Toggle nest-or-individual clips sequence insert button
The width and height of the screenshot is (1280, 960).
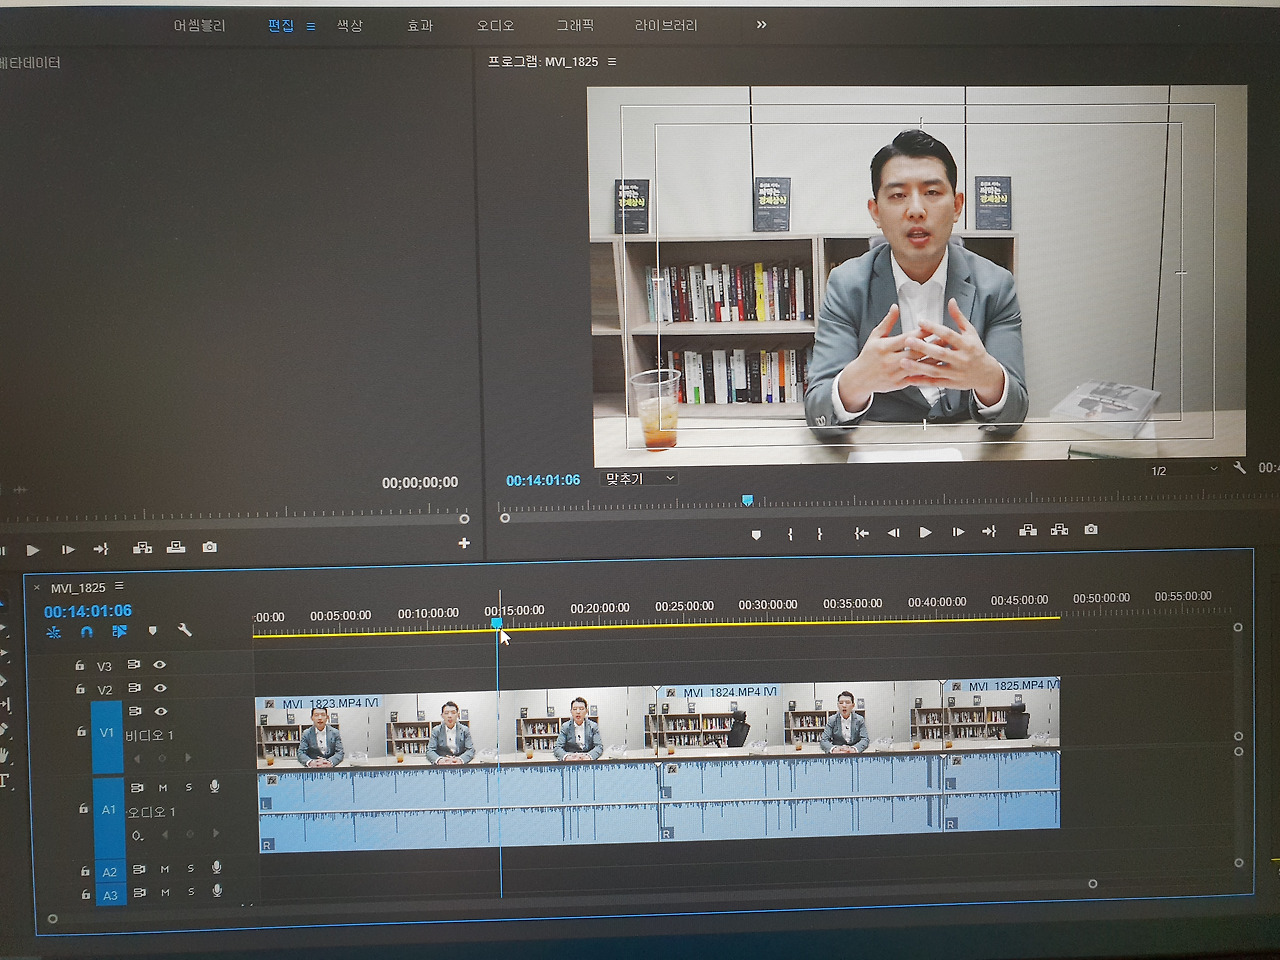coord(54,632)
